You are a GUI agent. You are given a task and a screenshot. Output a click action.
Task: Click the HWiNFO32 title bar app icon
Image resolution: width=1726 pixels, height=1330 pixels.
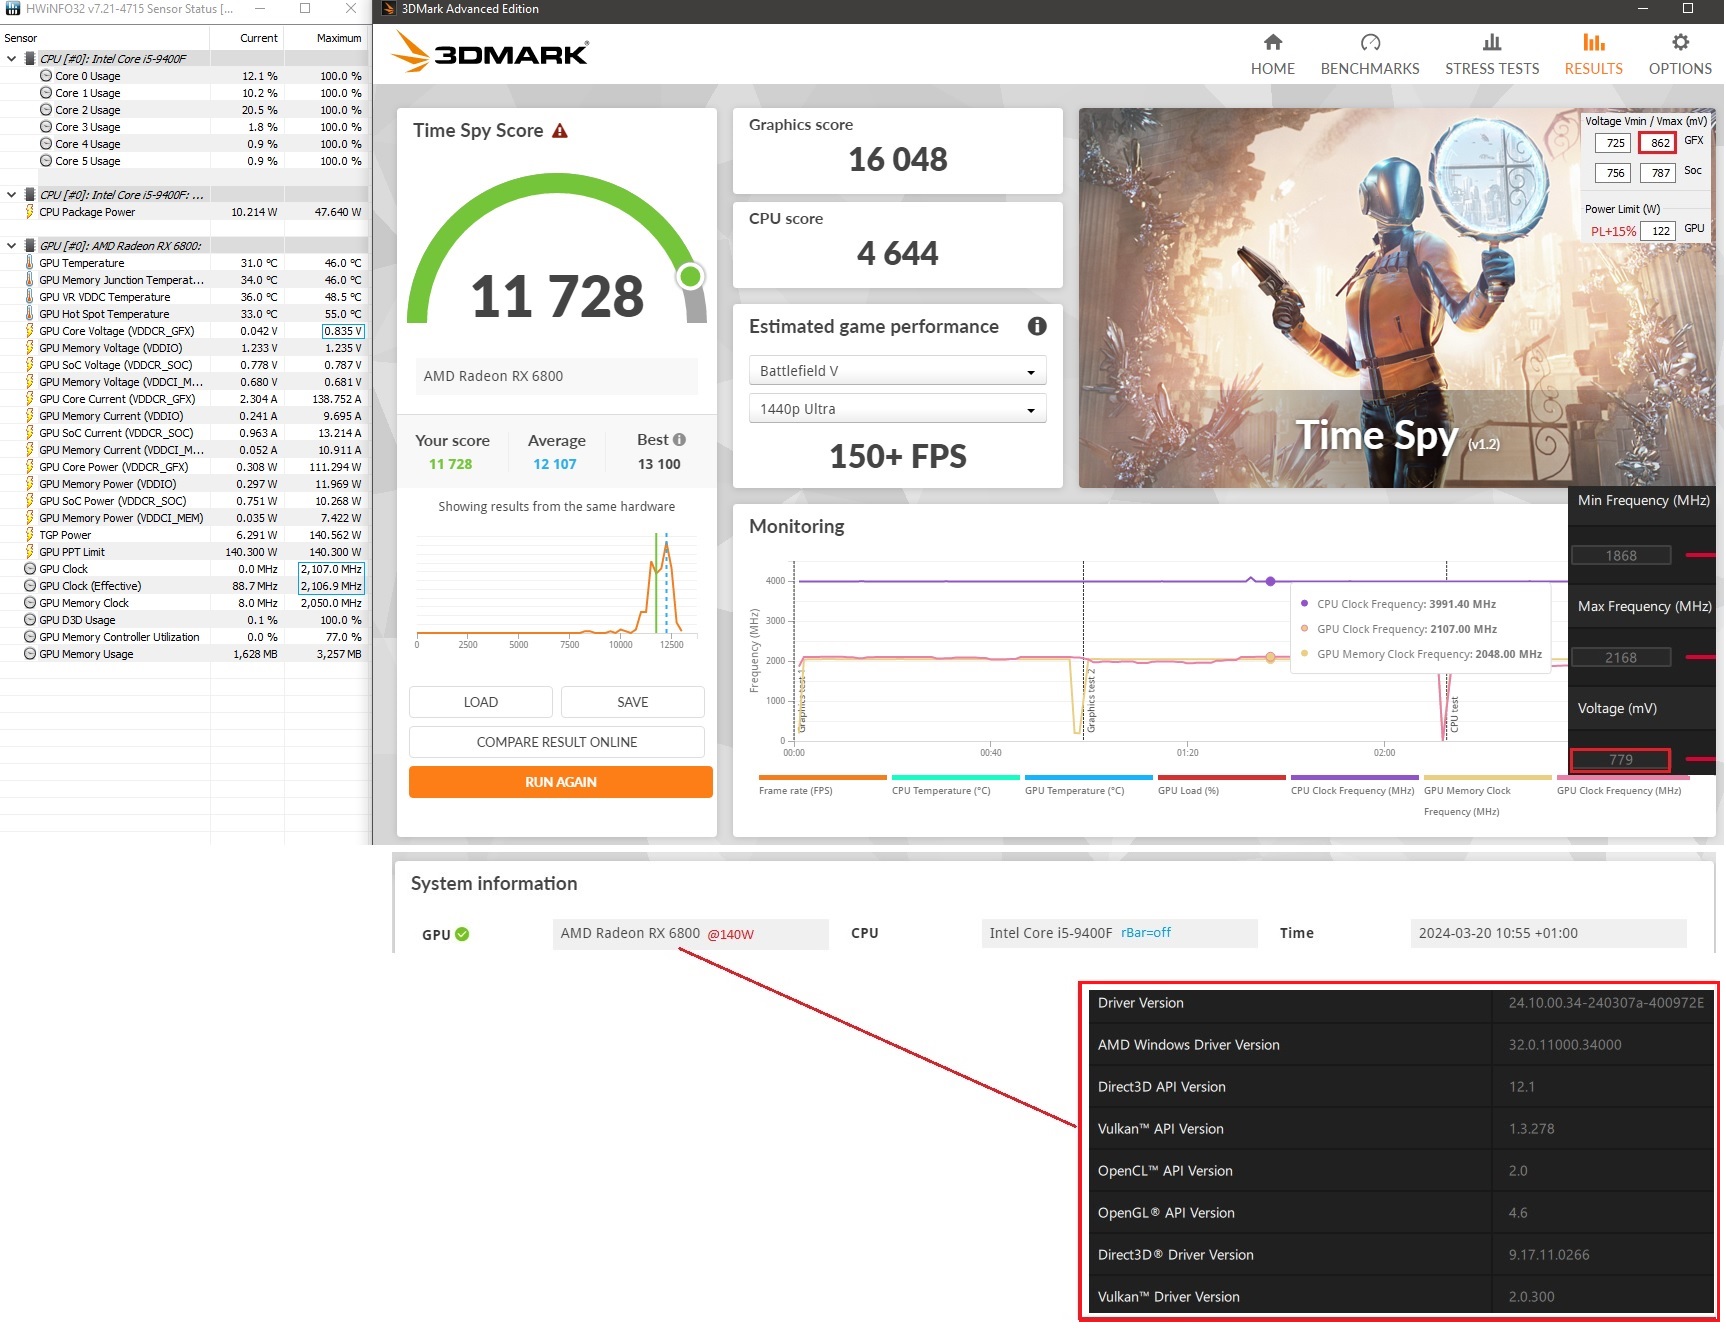(x=13, y=8)
